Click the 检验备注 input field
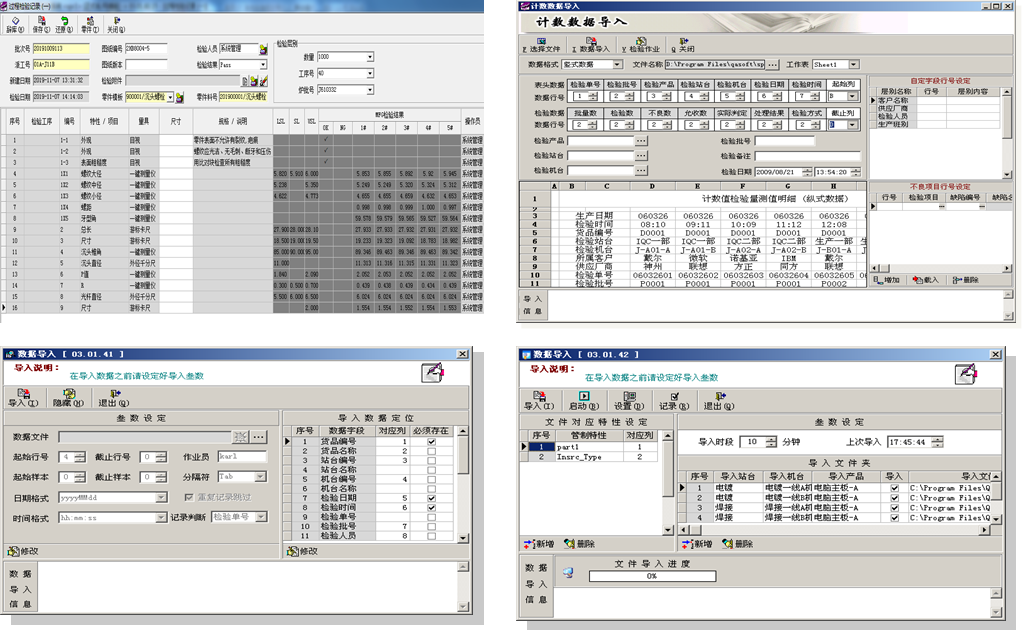Screen dimensions: 1022x630 pyautogui.click(x=807, y=156)
